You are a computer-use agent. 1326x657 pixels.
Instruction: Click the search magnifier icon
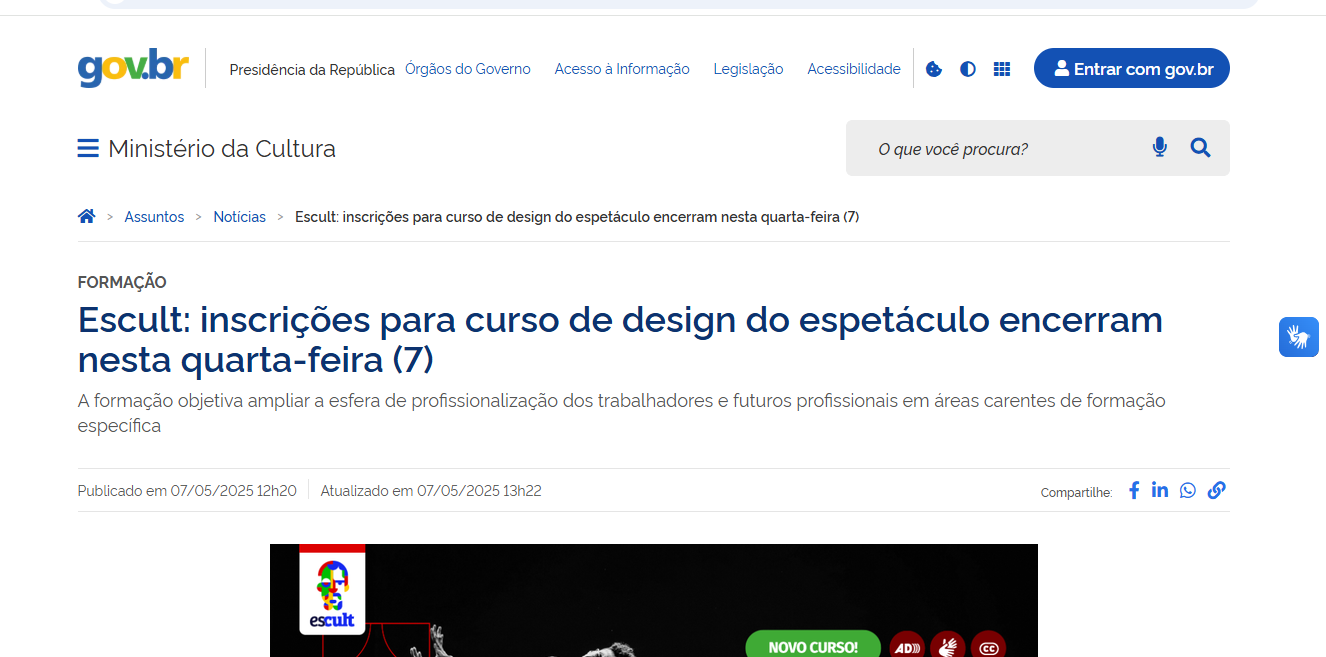(x=1201, y=148)
